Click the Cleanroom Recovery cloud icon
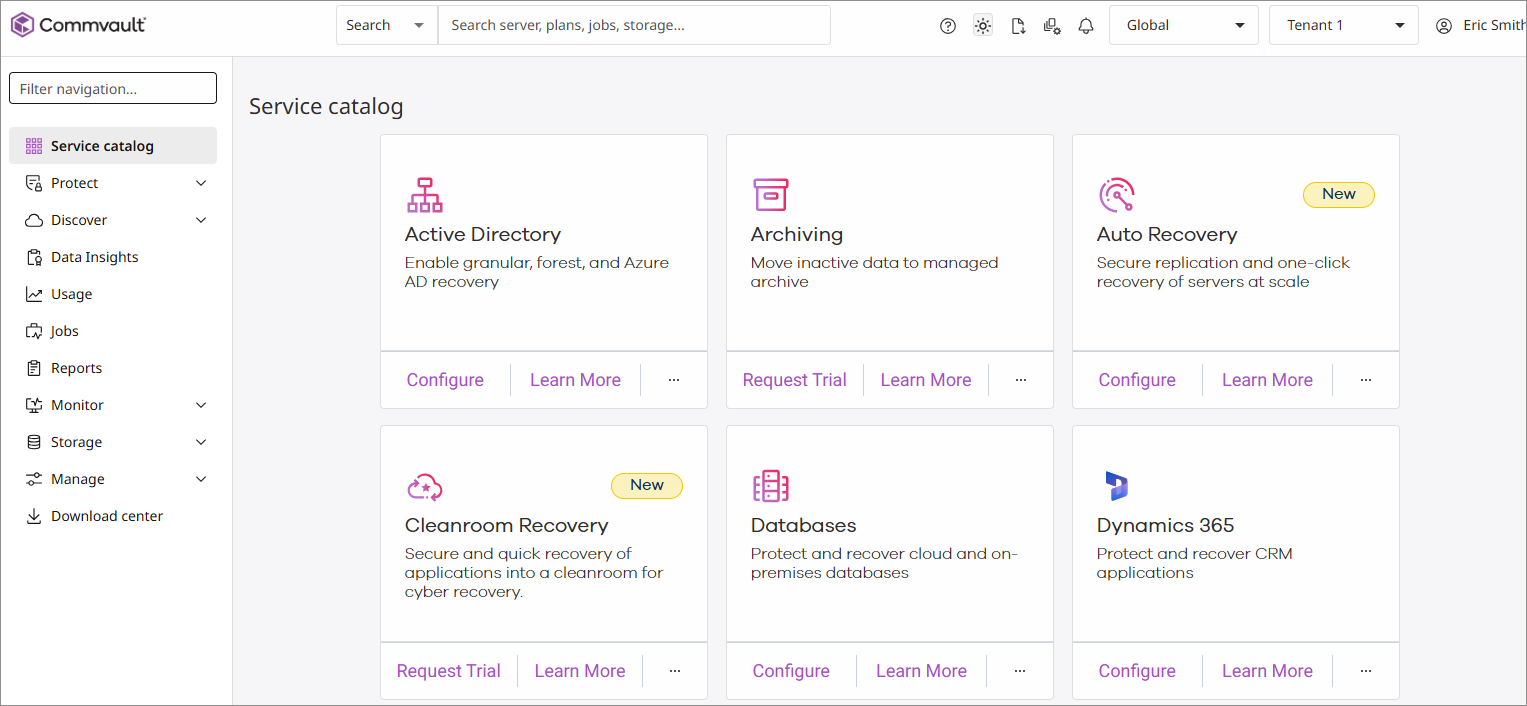Image resolution: width=1527 pixels, height=706 pixels. 425,487
